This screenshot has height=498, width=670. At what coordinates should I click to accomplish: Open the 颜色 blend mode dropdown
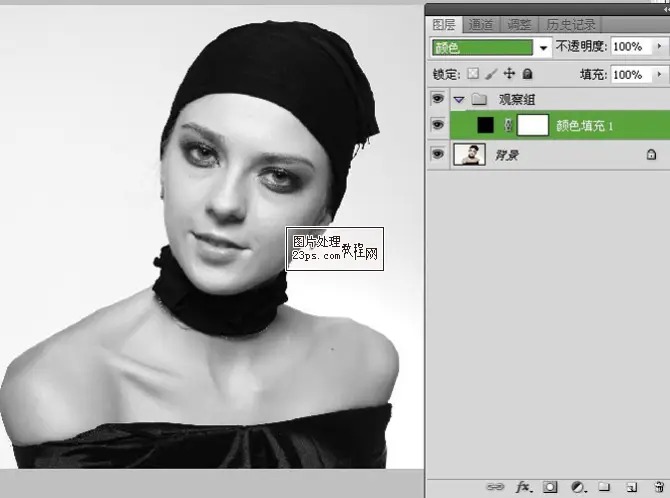[544, 47]
